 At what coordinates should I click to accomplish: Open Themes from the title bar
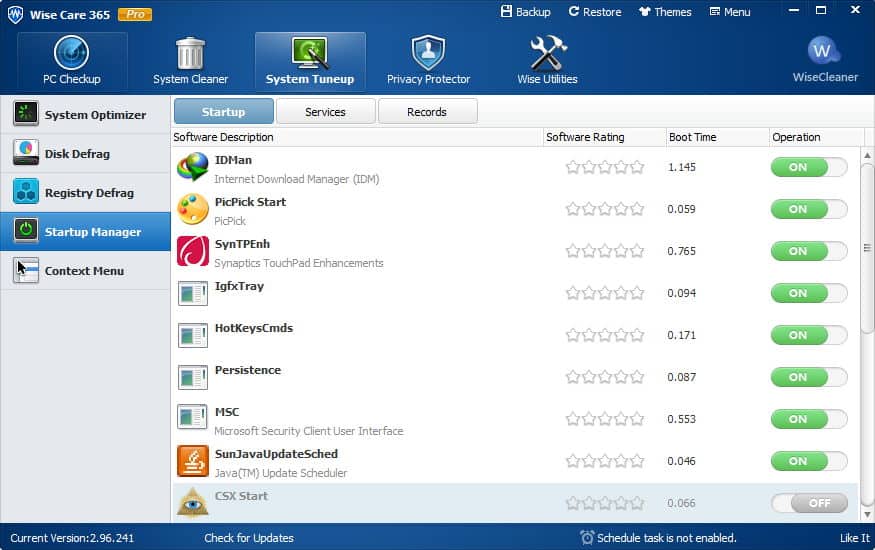[x=665, y=12]
